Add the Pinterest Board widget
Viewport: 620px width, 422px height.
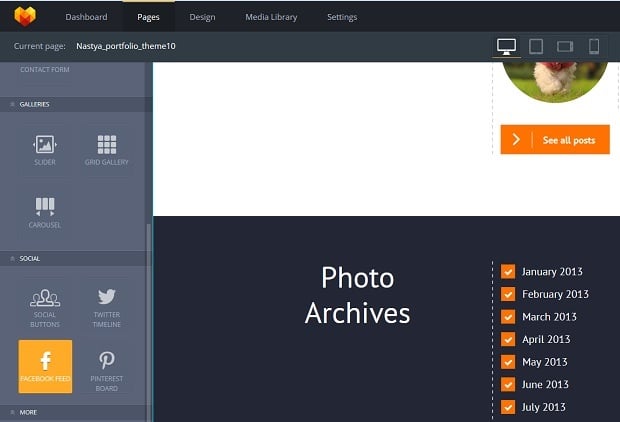(x=106, y=366)
